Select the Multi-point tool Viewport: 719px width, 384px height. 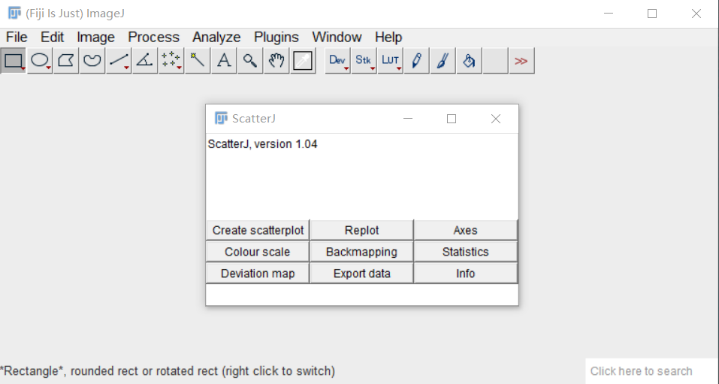[x=171, y=61]
